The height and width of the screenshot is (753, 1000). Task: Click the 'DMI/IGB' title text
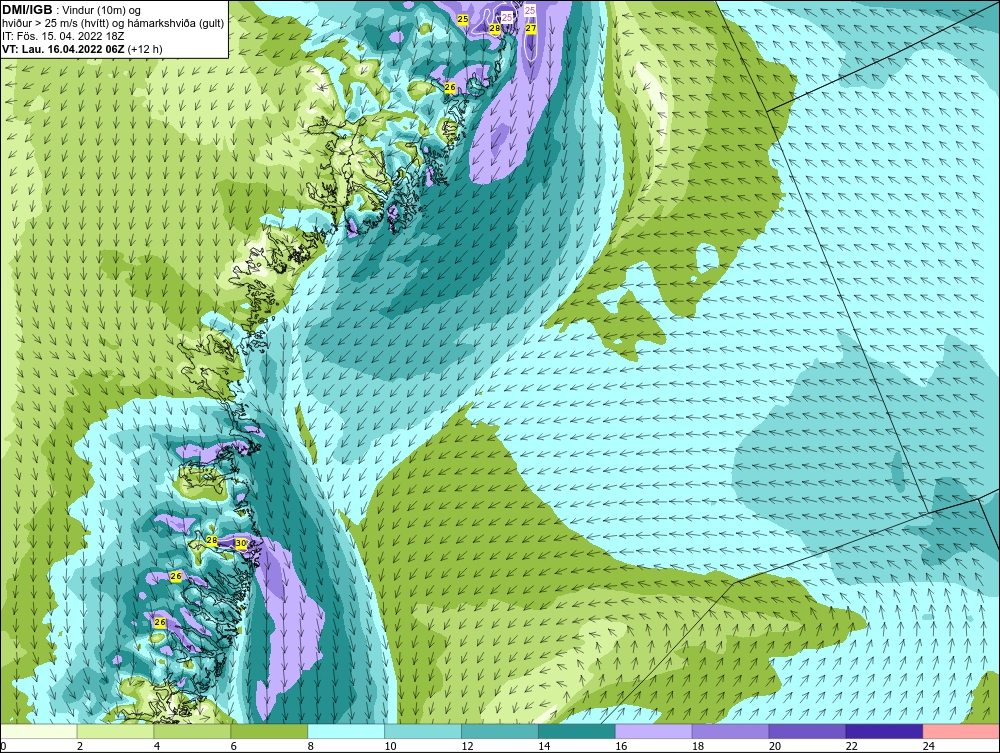click(27, 10)
